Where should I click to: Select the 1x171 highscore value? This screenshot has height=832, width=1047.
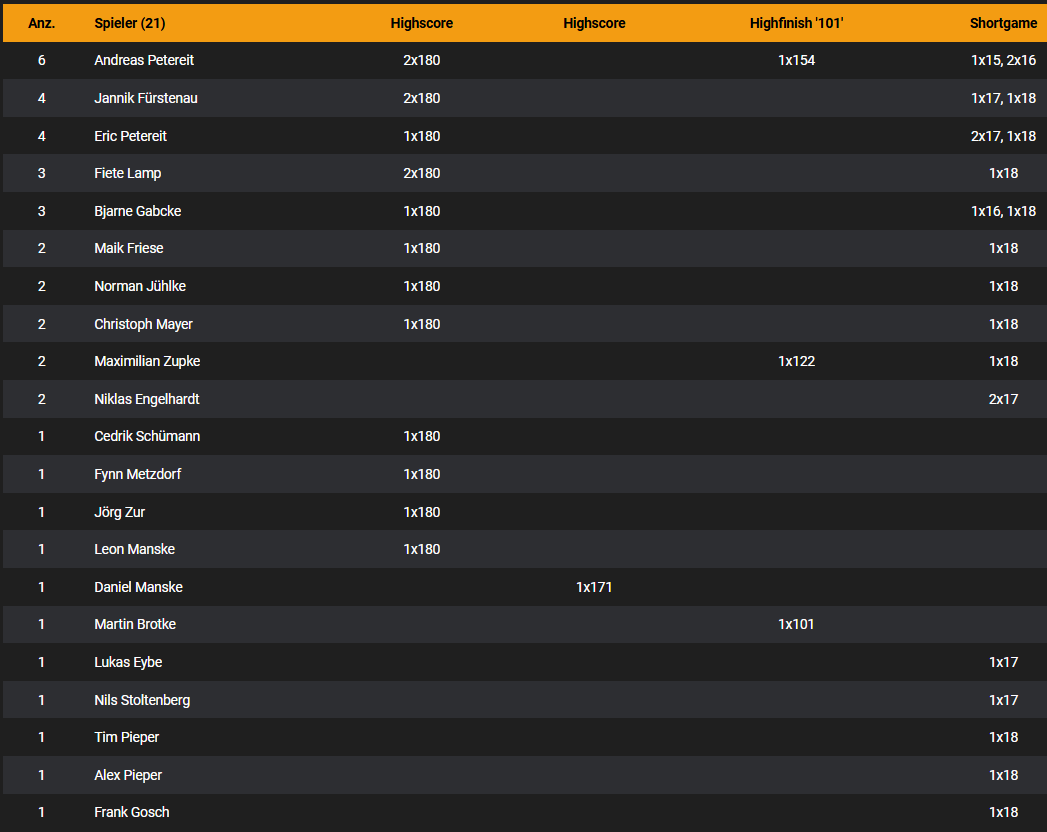click(x=594, y=587)
